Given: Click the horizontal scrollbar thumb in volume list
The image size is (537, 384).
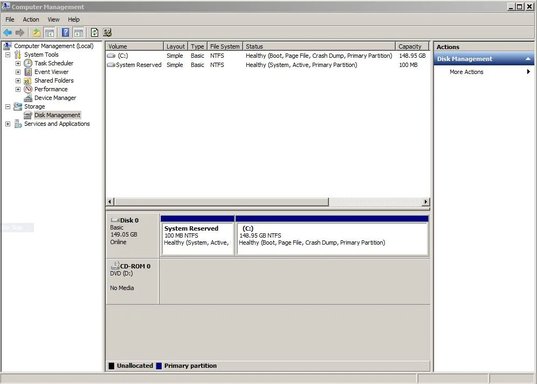Looking at the screenshot, I should tap(221, 202).
